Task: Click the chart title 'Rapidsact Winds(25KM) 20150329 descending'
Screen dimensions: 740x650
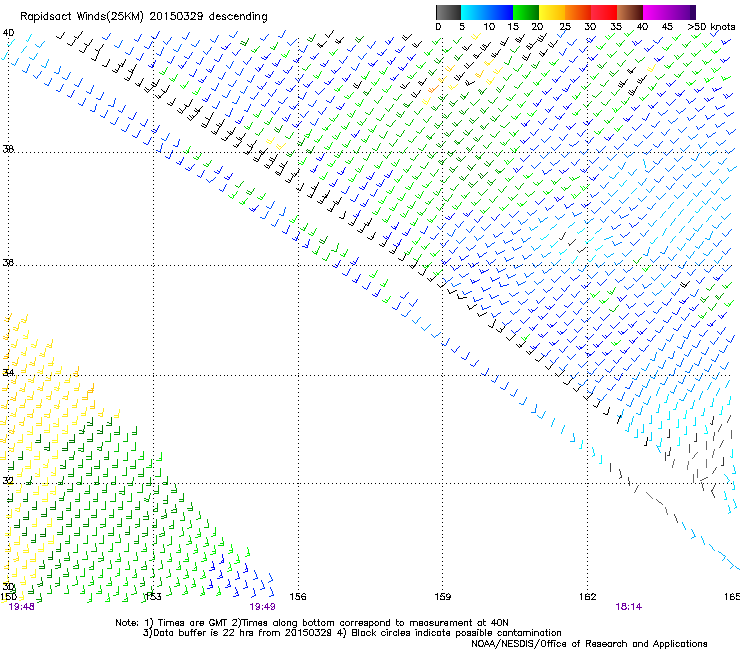Action: (143, 17)
